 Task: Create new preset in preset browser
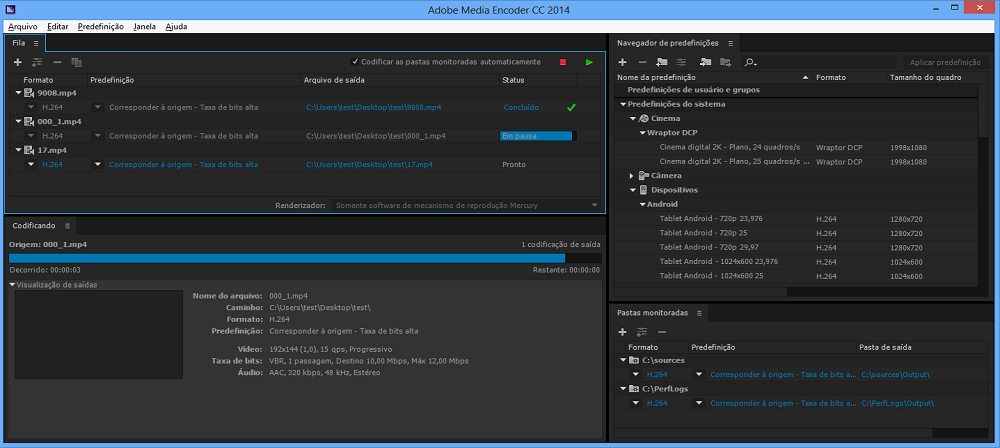pyautogui.click(x=622, y=62)
